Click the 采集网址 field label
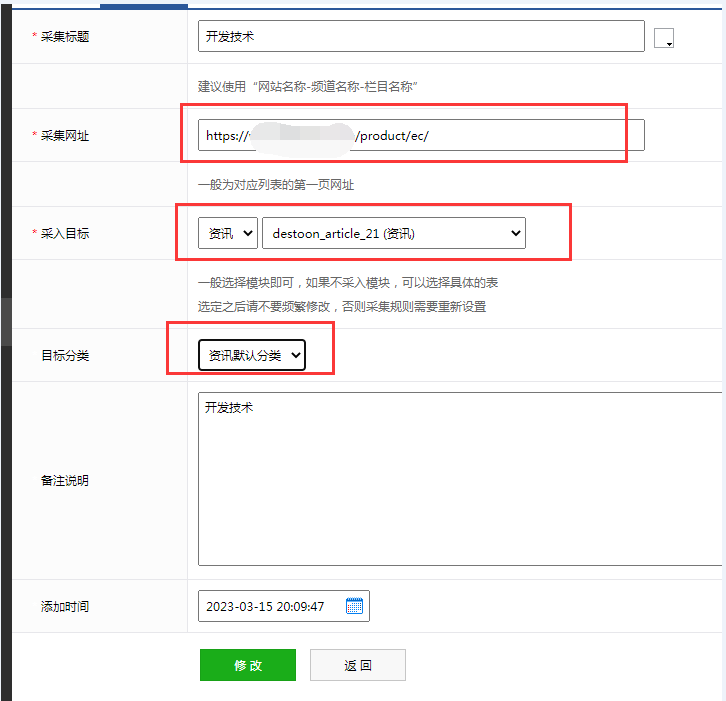This screenshot has width=726, height=701. pos(64,136)
